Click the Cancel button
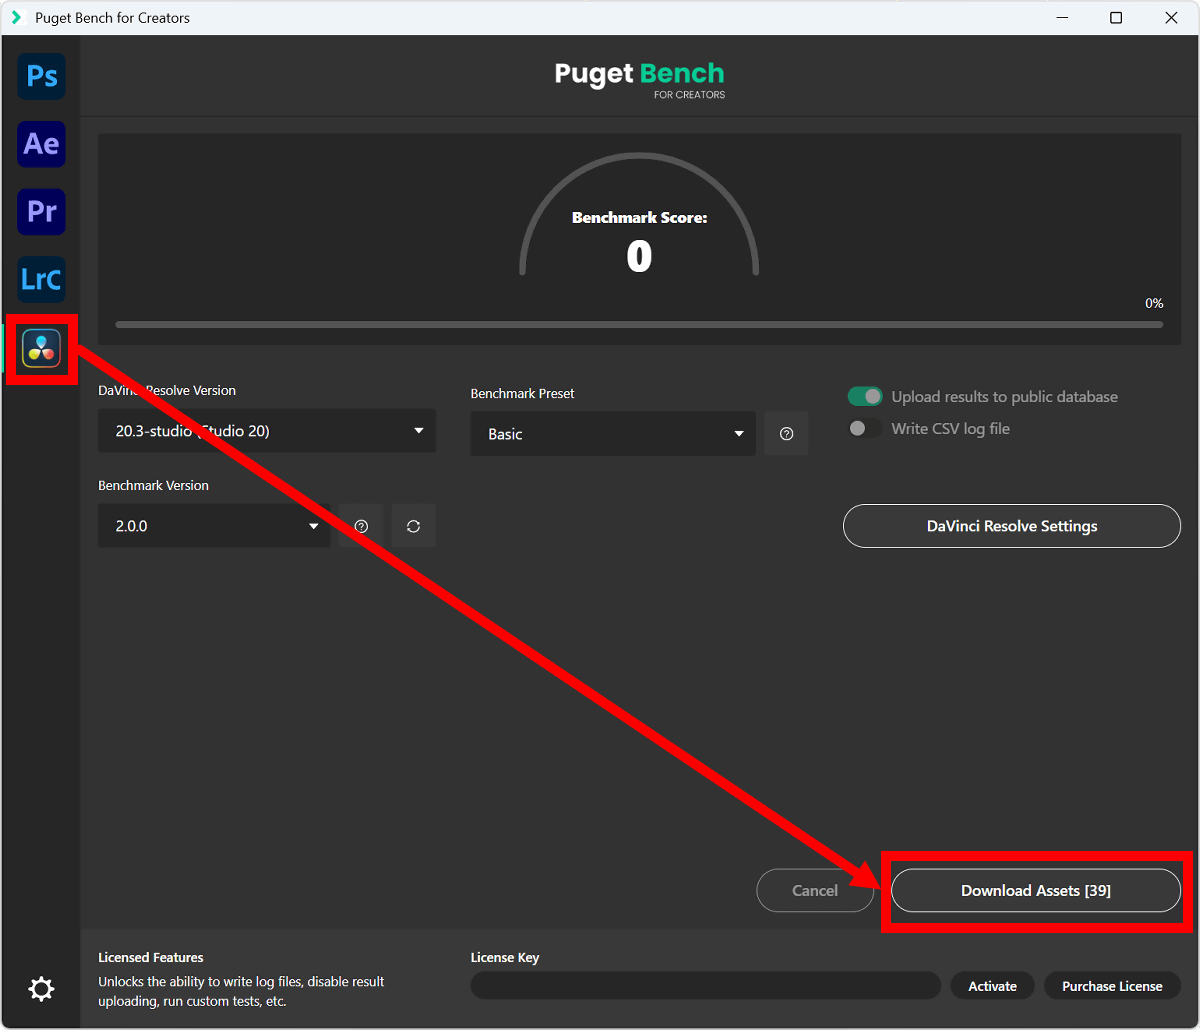This screenshot has height=1030, width=1200. pos(815,890)
